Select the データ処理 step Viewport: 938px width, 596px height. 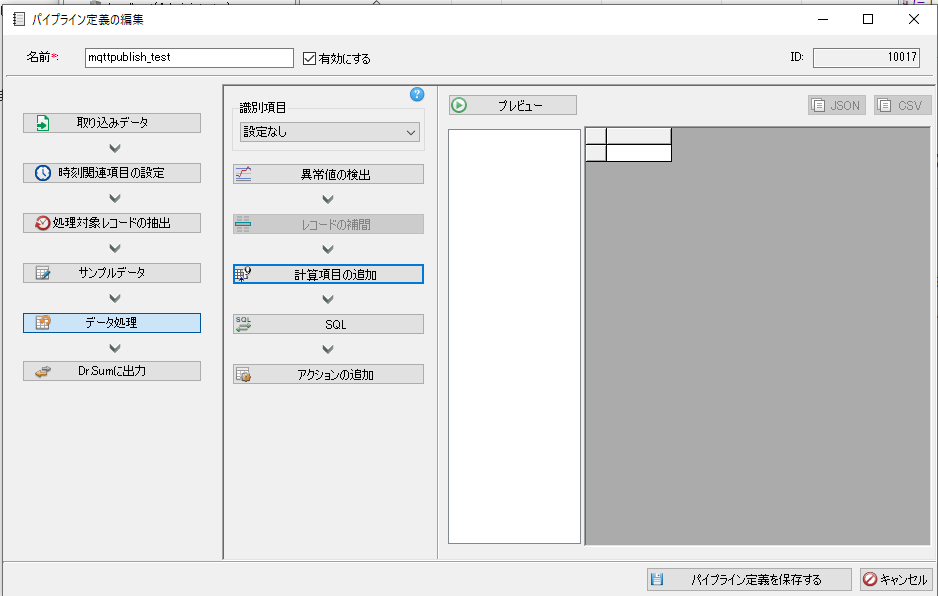point(112,323)
